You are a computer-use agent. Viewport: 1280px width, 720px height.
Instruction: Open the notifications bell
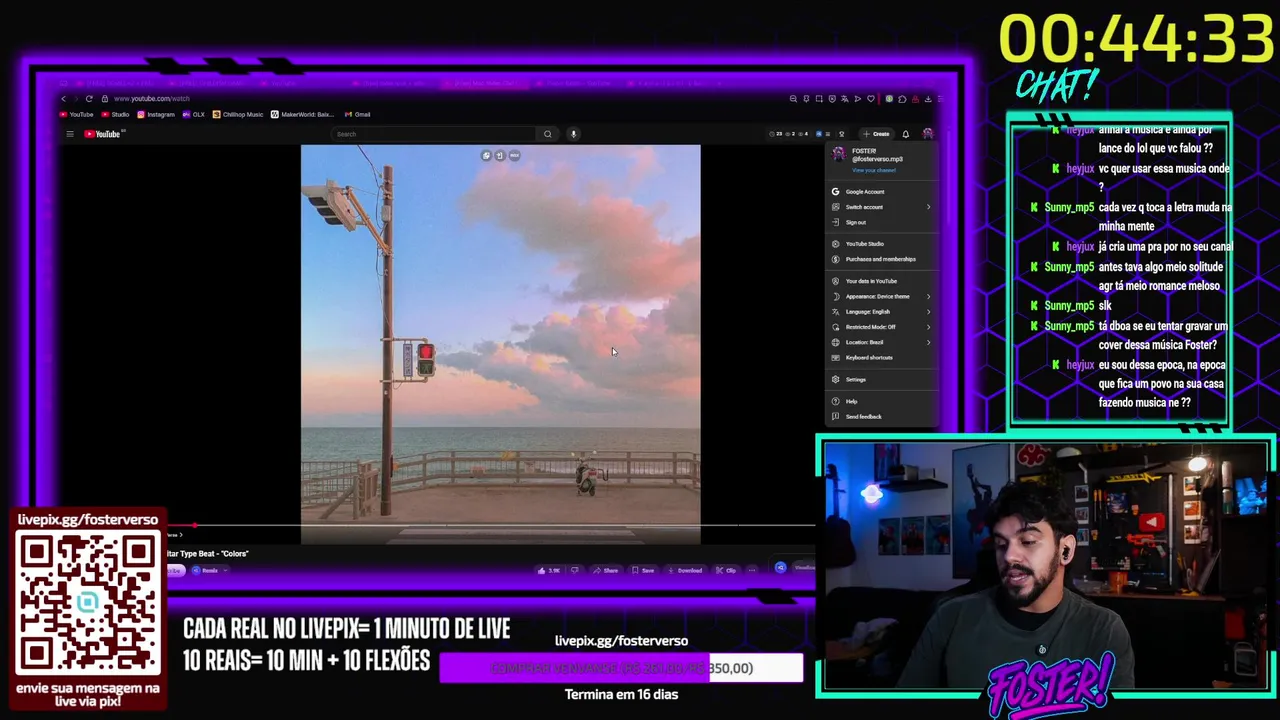point(906,134)
